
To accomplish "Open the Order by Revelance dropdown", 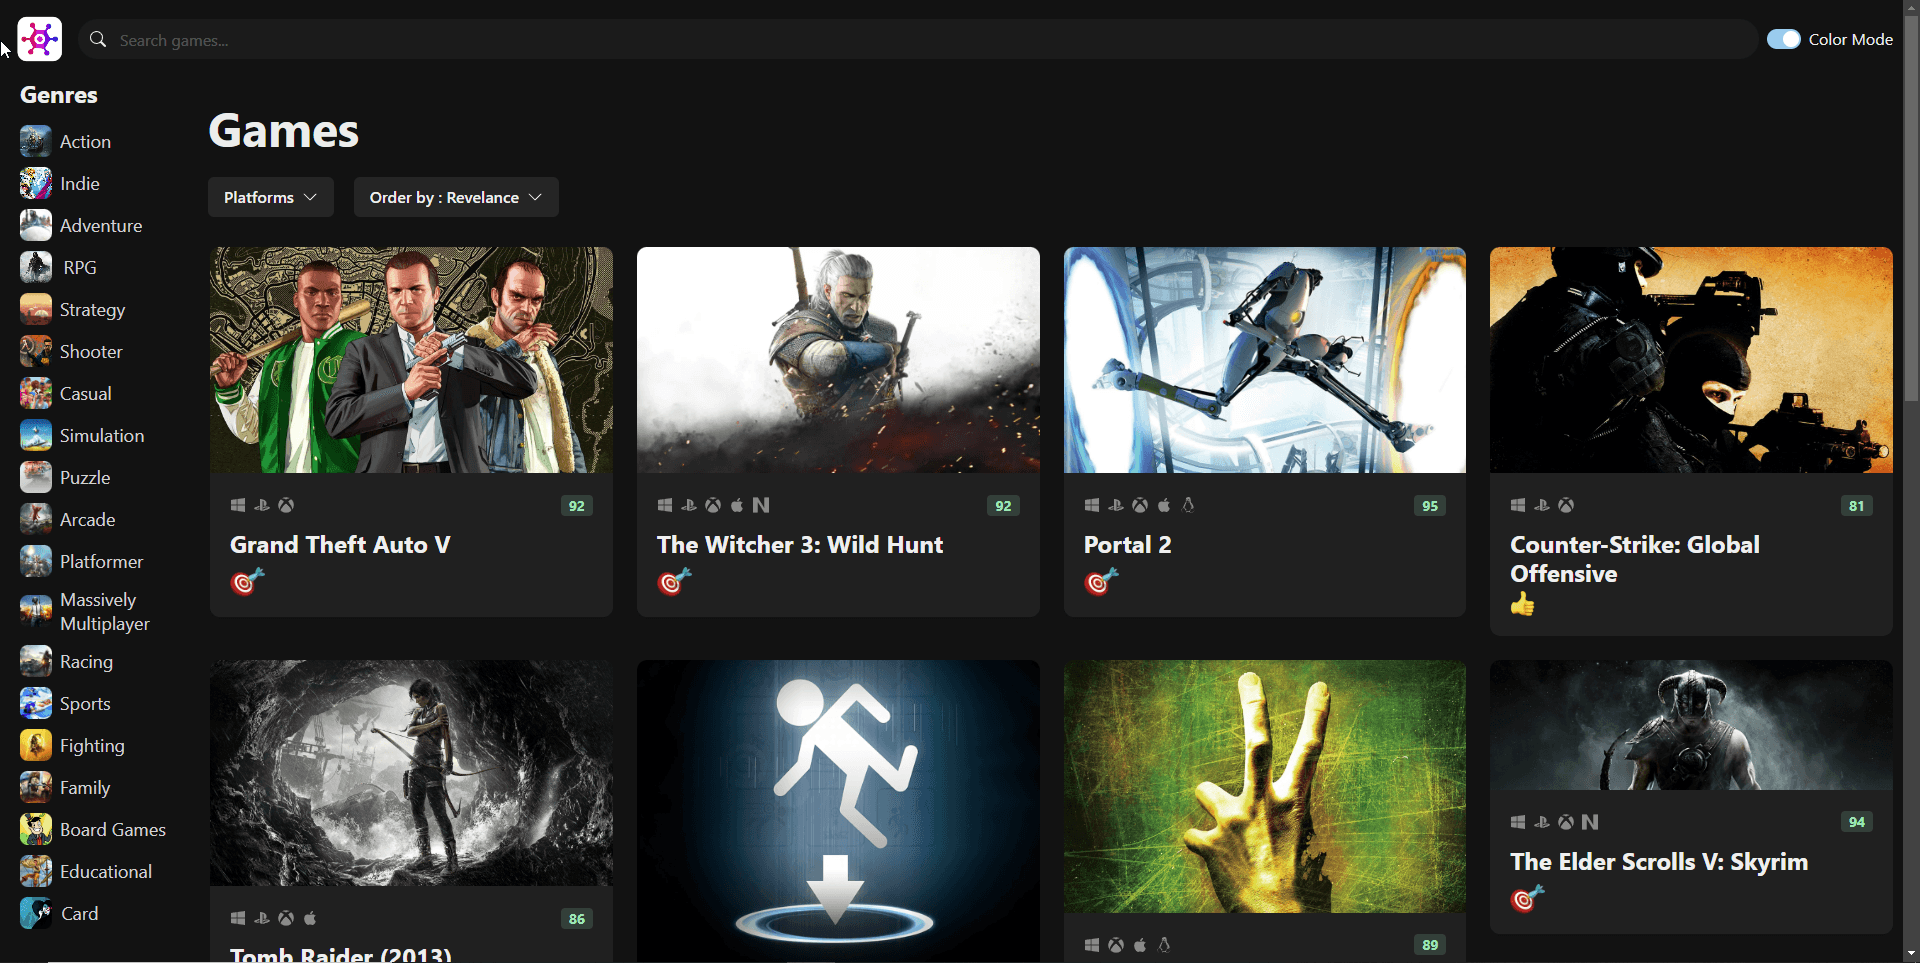I will click(x=455, y=197).
